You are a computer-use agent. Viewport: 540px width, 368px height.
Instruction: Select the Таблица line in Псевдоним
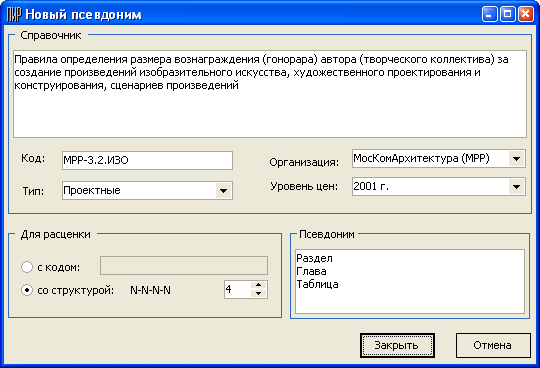point(318,284)
